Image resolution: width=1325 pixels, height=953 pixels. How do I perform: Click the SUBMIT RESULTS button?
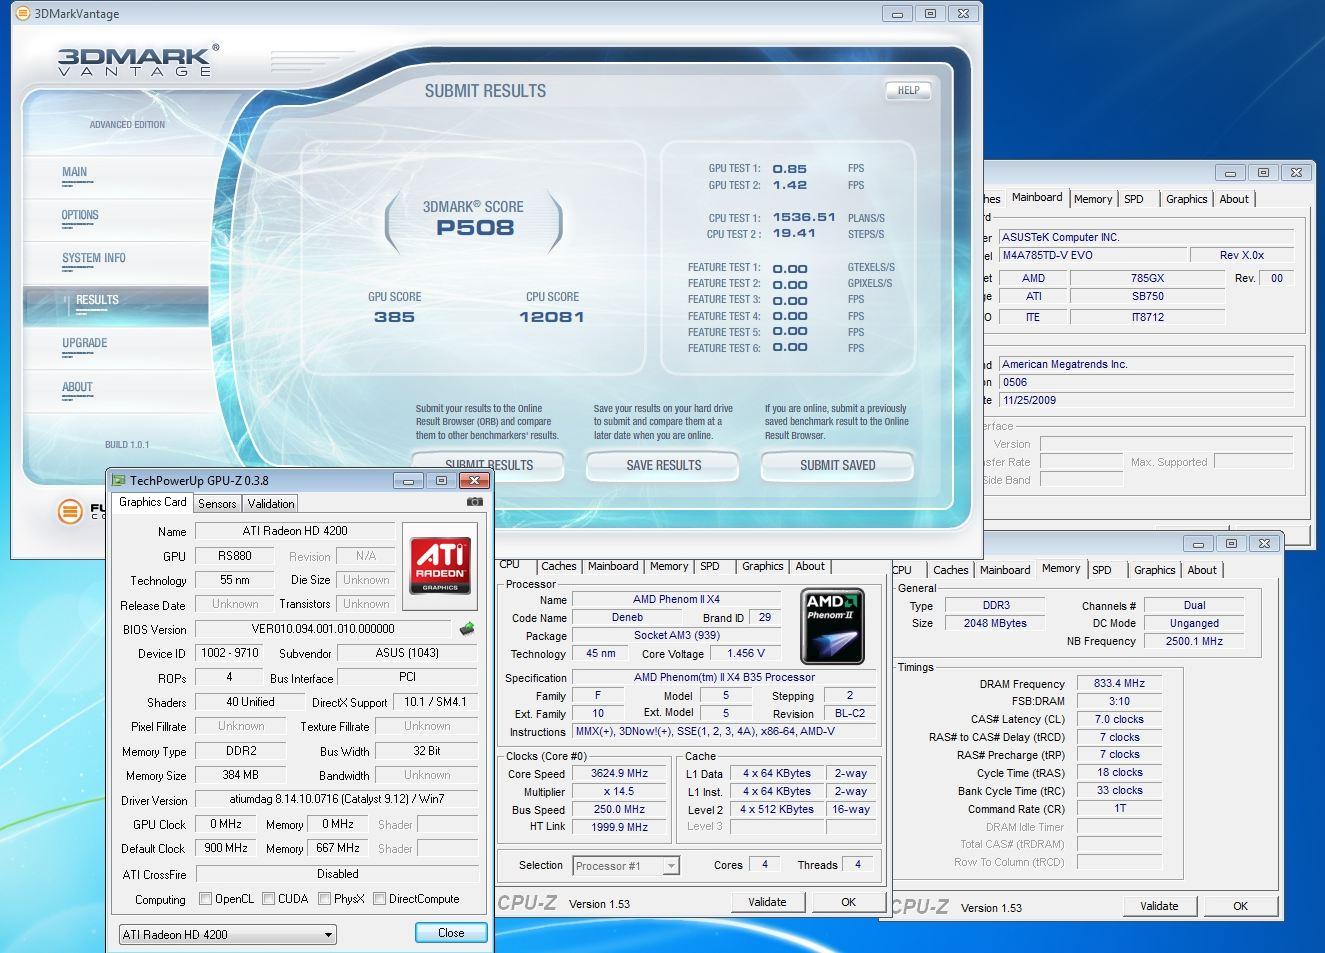tap(489, 464)
